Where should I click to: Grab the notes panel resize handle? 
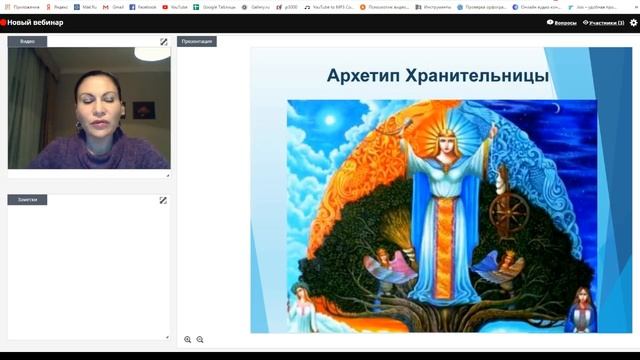[x=167, y=337]
